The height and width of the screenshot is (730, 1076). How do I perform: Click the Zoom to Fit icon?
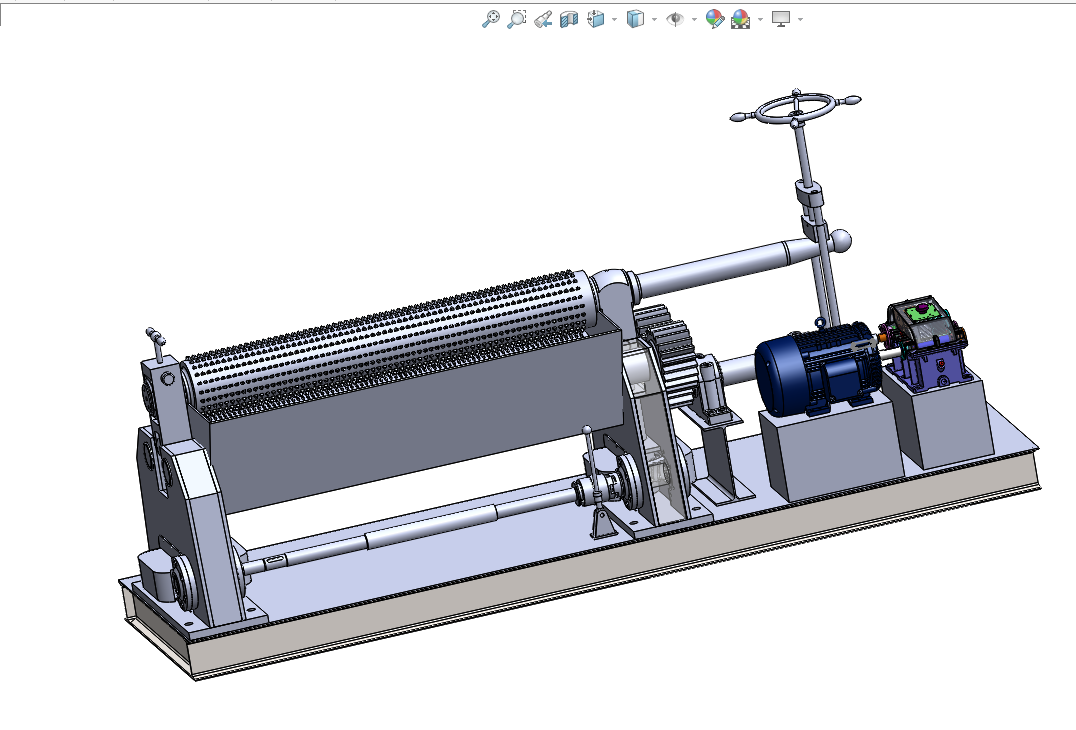[x=490, y=19]
